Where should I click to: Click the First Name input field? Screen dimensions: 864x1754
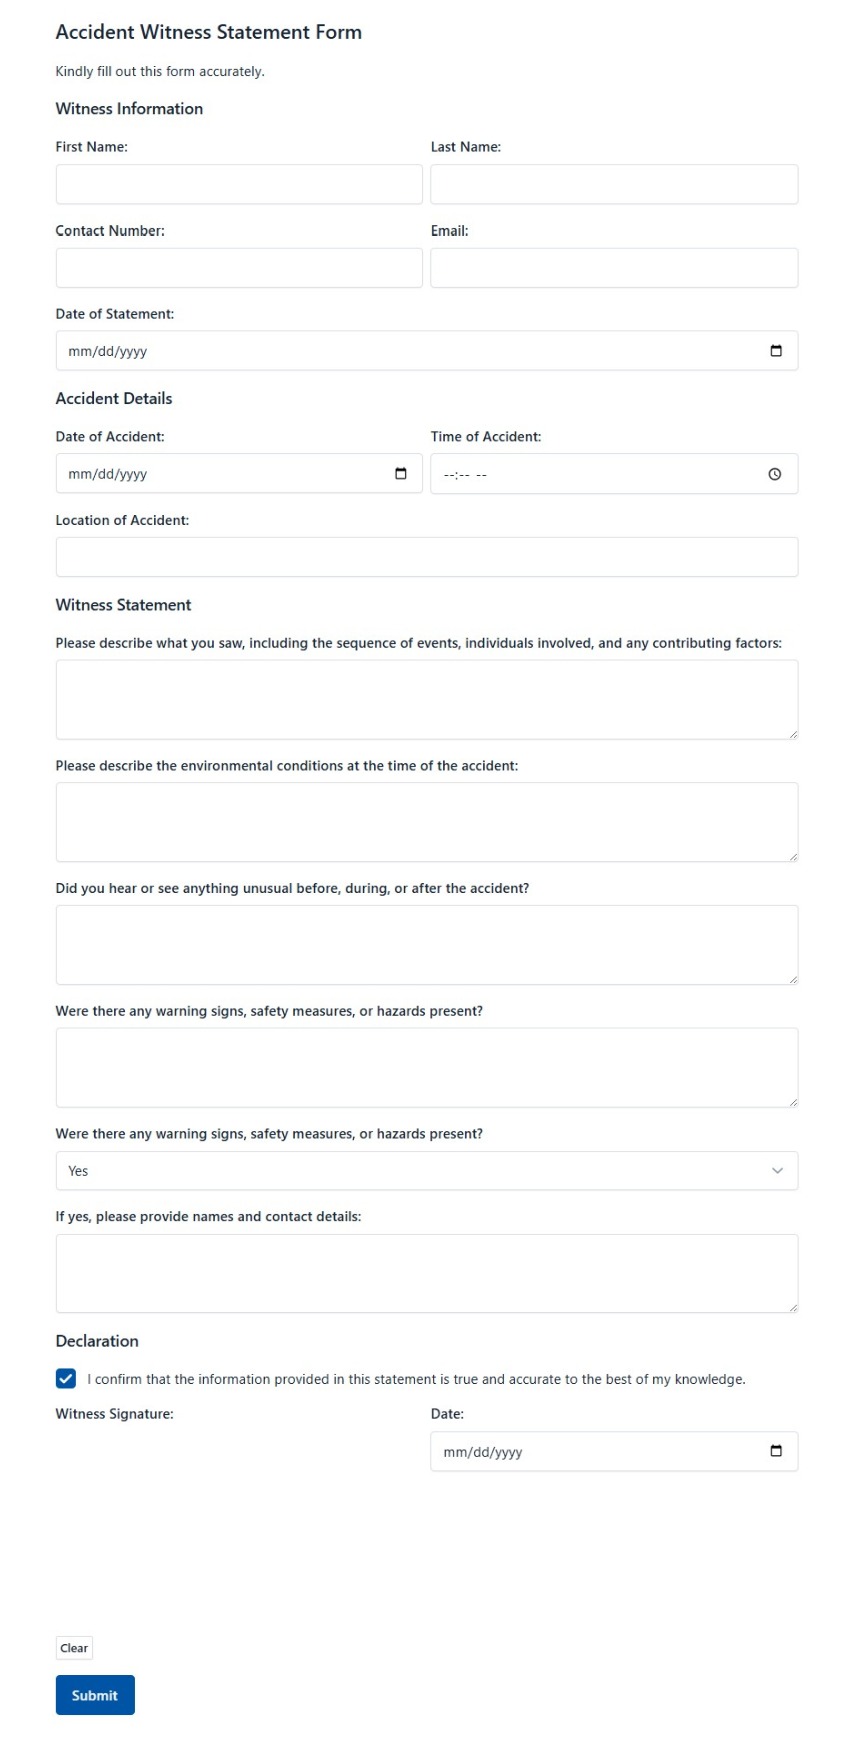tap(238, 183)
